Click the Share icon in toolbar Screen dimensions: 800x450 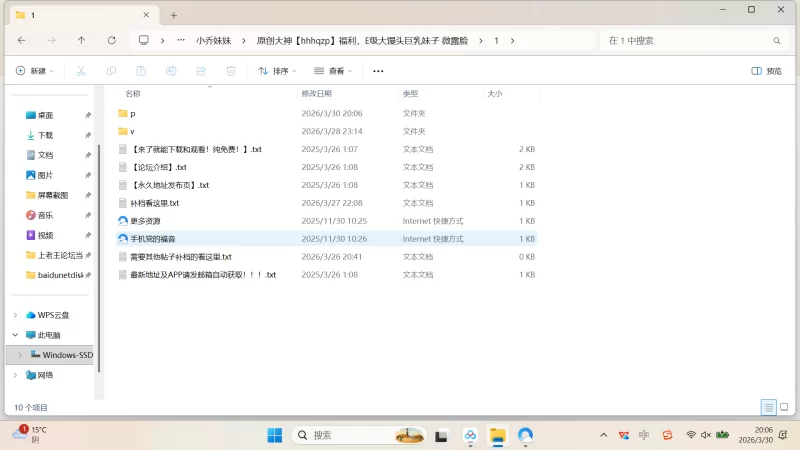[201, 71]
